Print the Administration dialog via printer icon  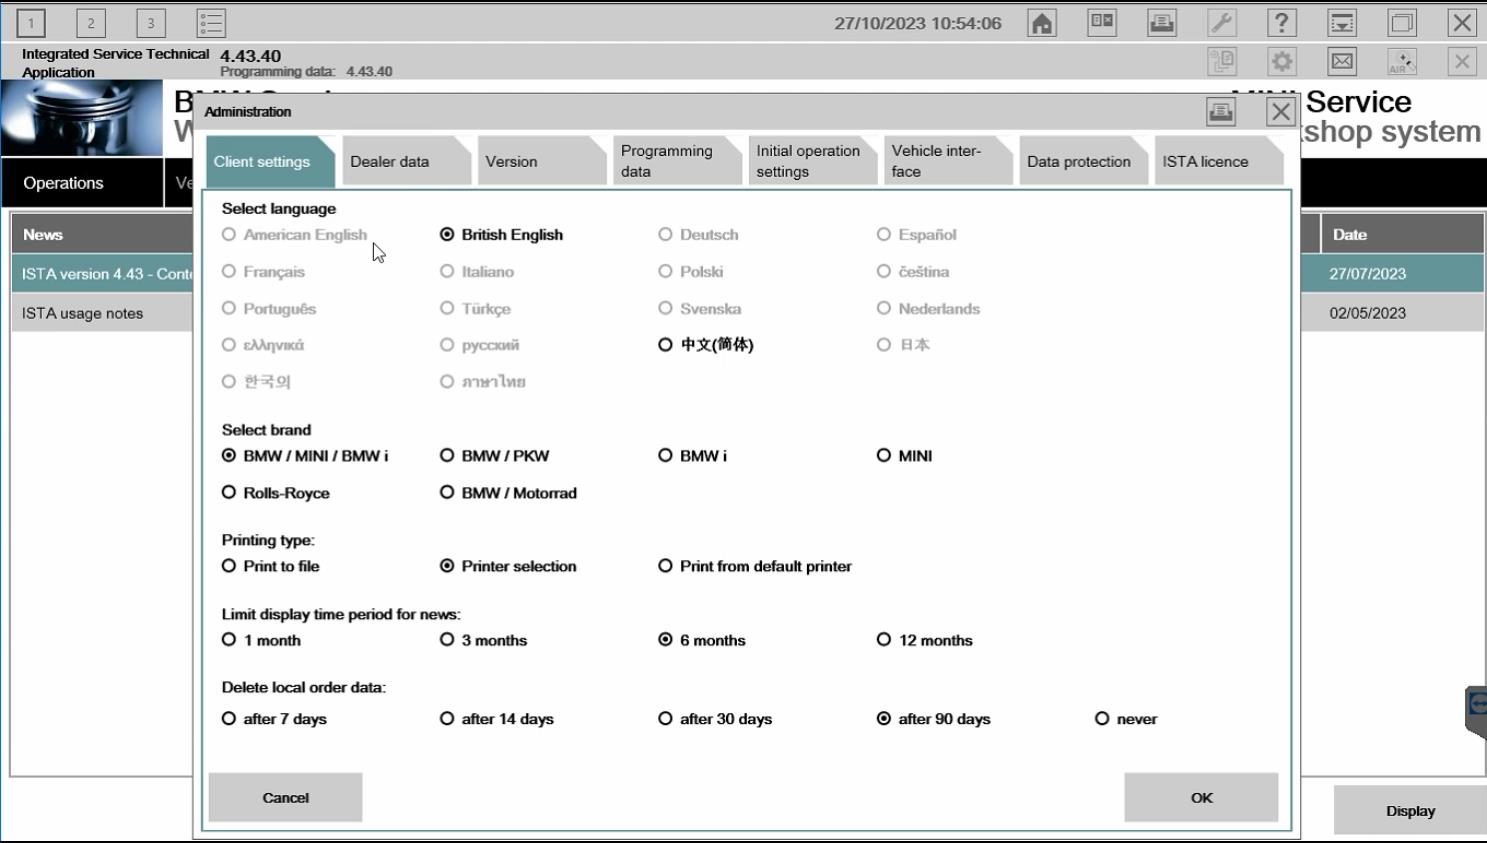coord(1221,111)
